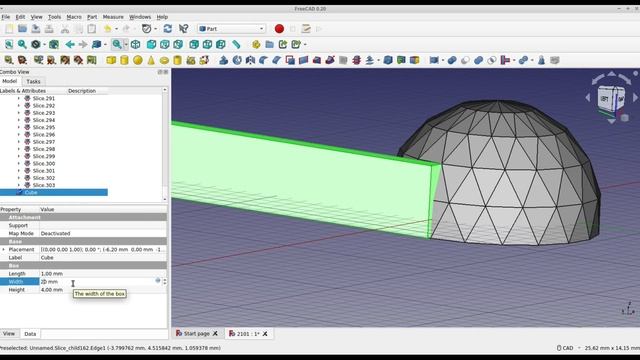This screenshot has width=640, height=360.
Task: Set isometric view with wireframe cube icon
Action: pos(136,44)
